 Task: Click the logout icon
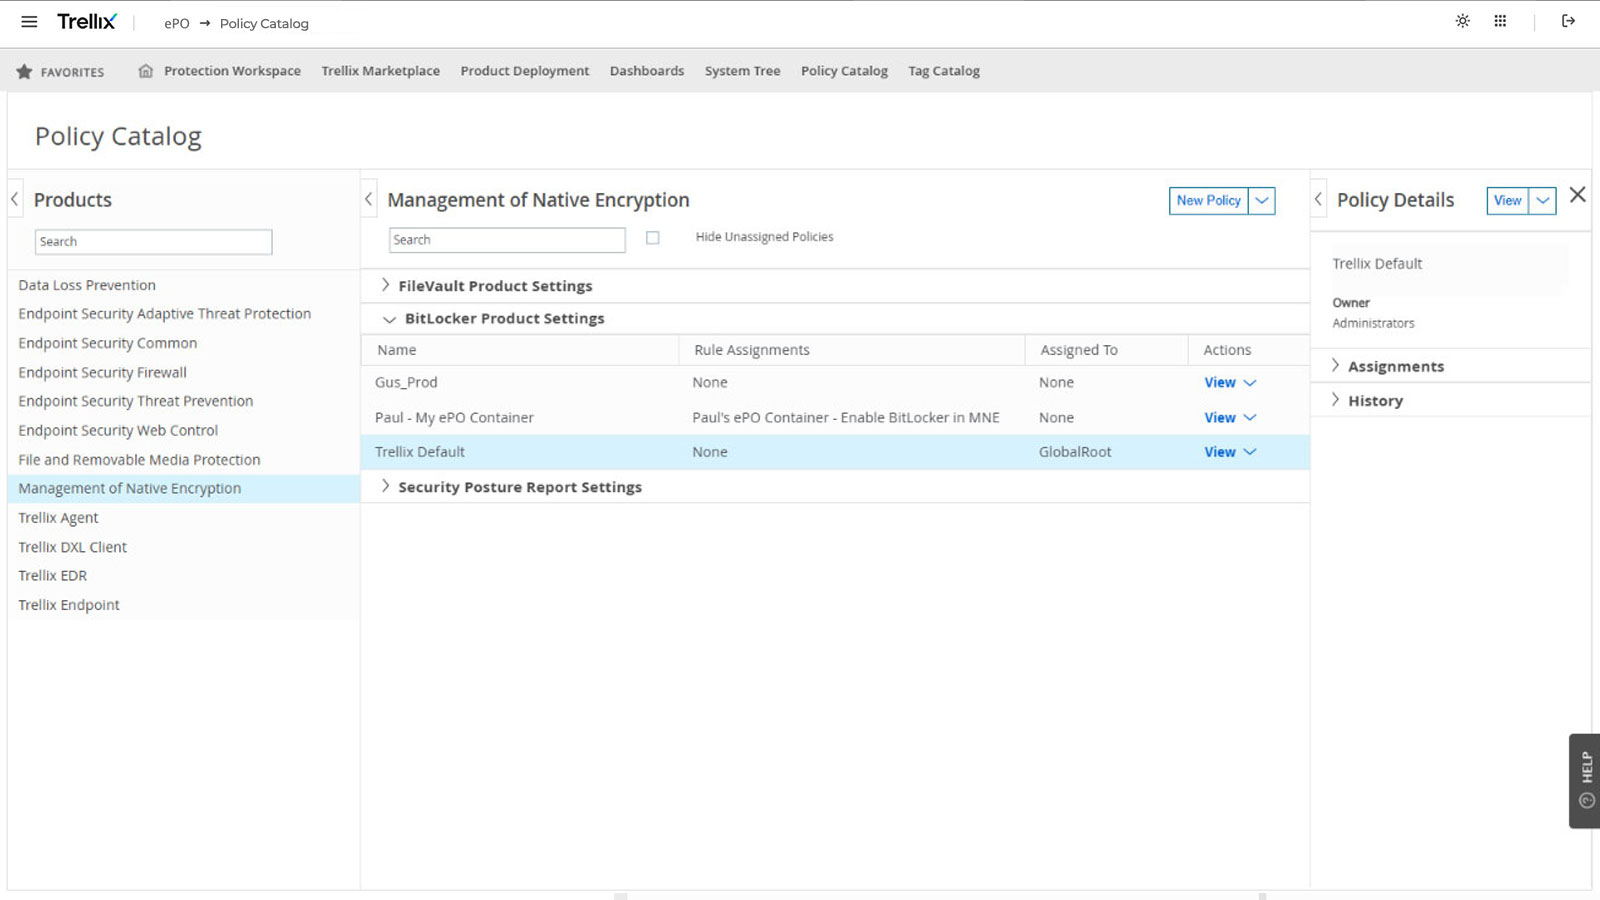coord(1568,21)
